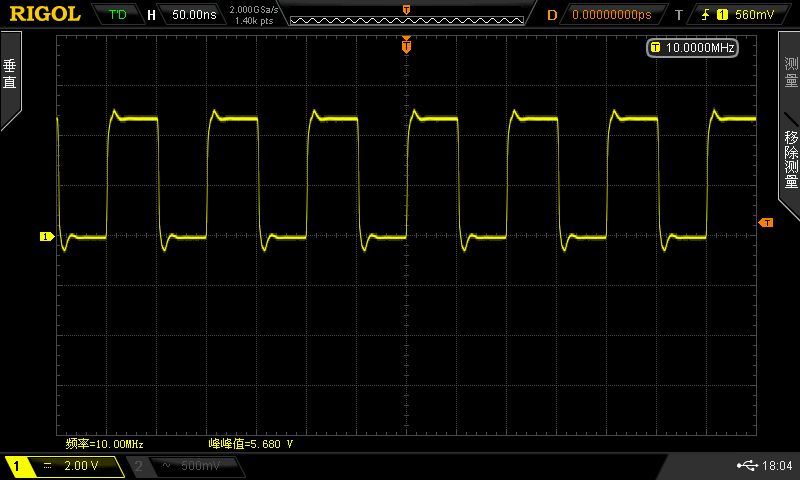
Task: Click the RIGOL logo
Action: tap(45, 14)
